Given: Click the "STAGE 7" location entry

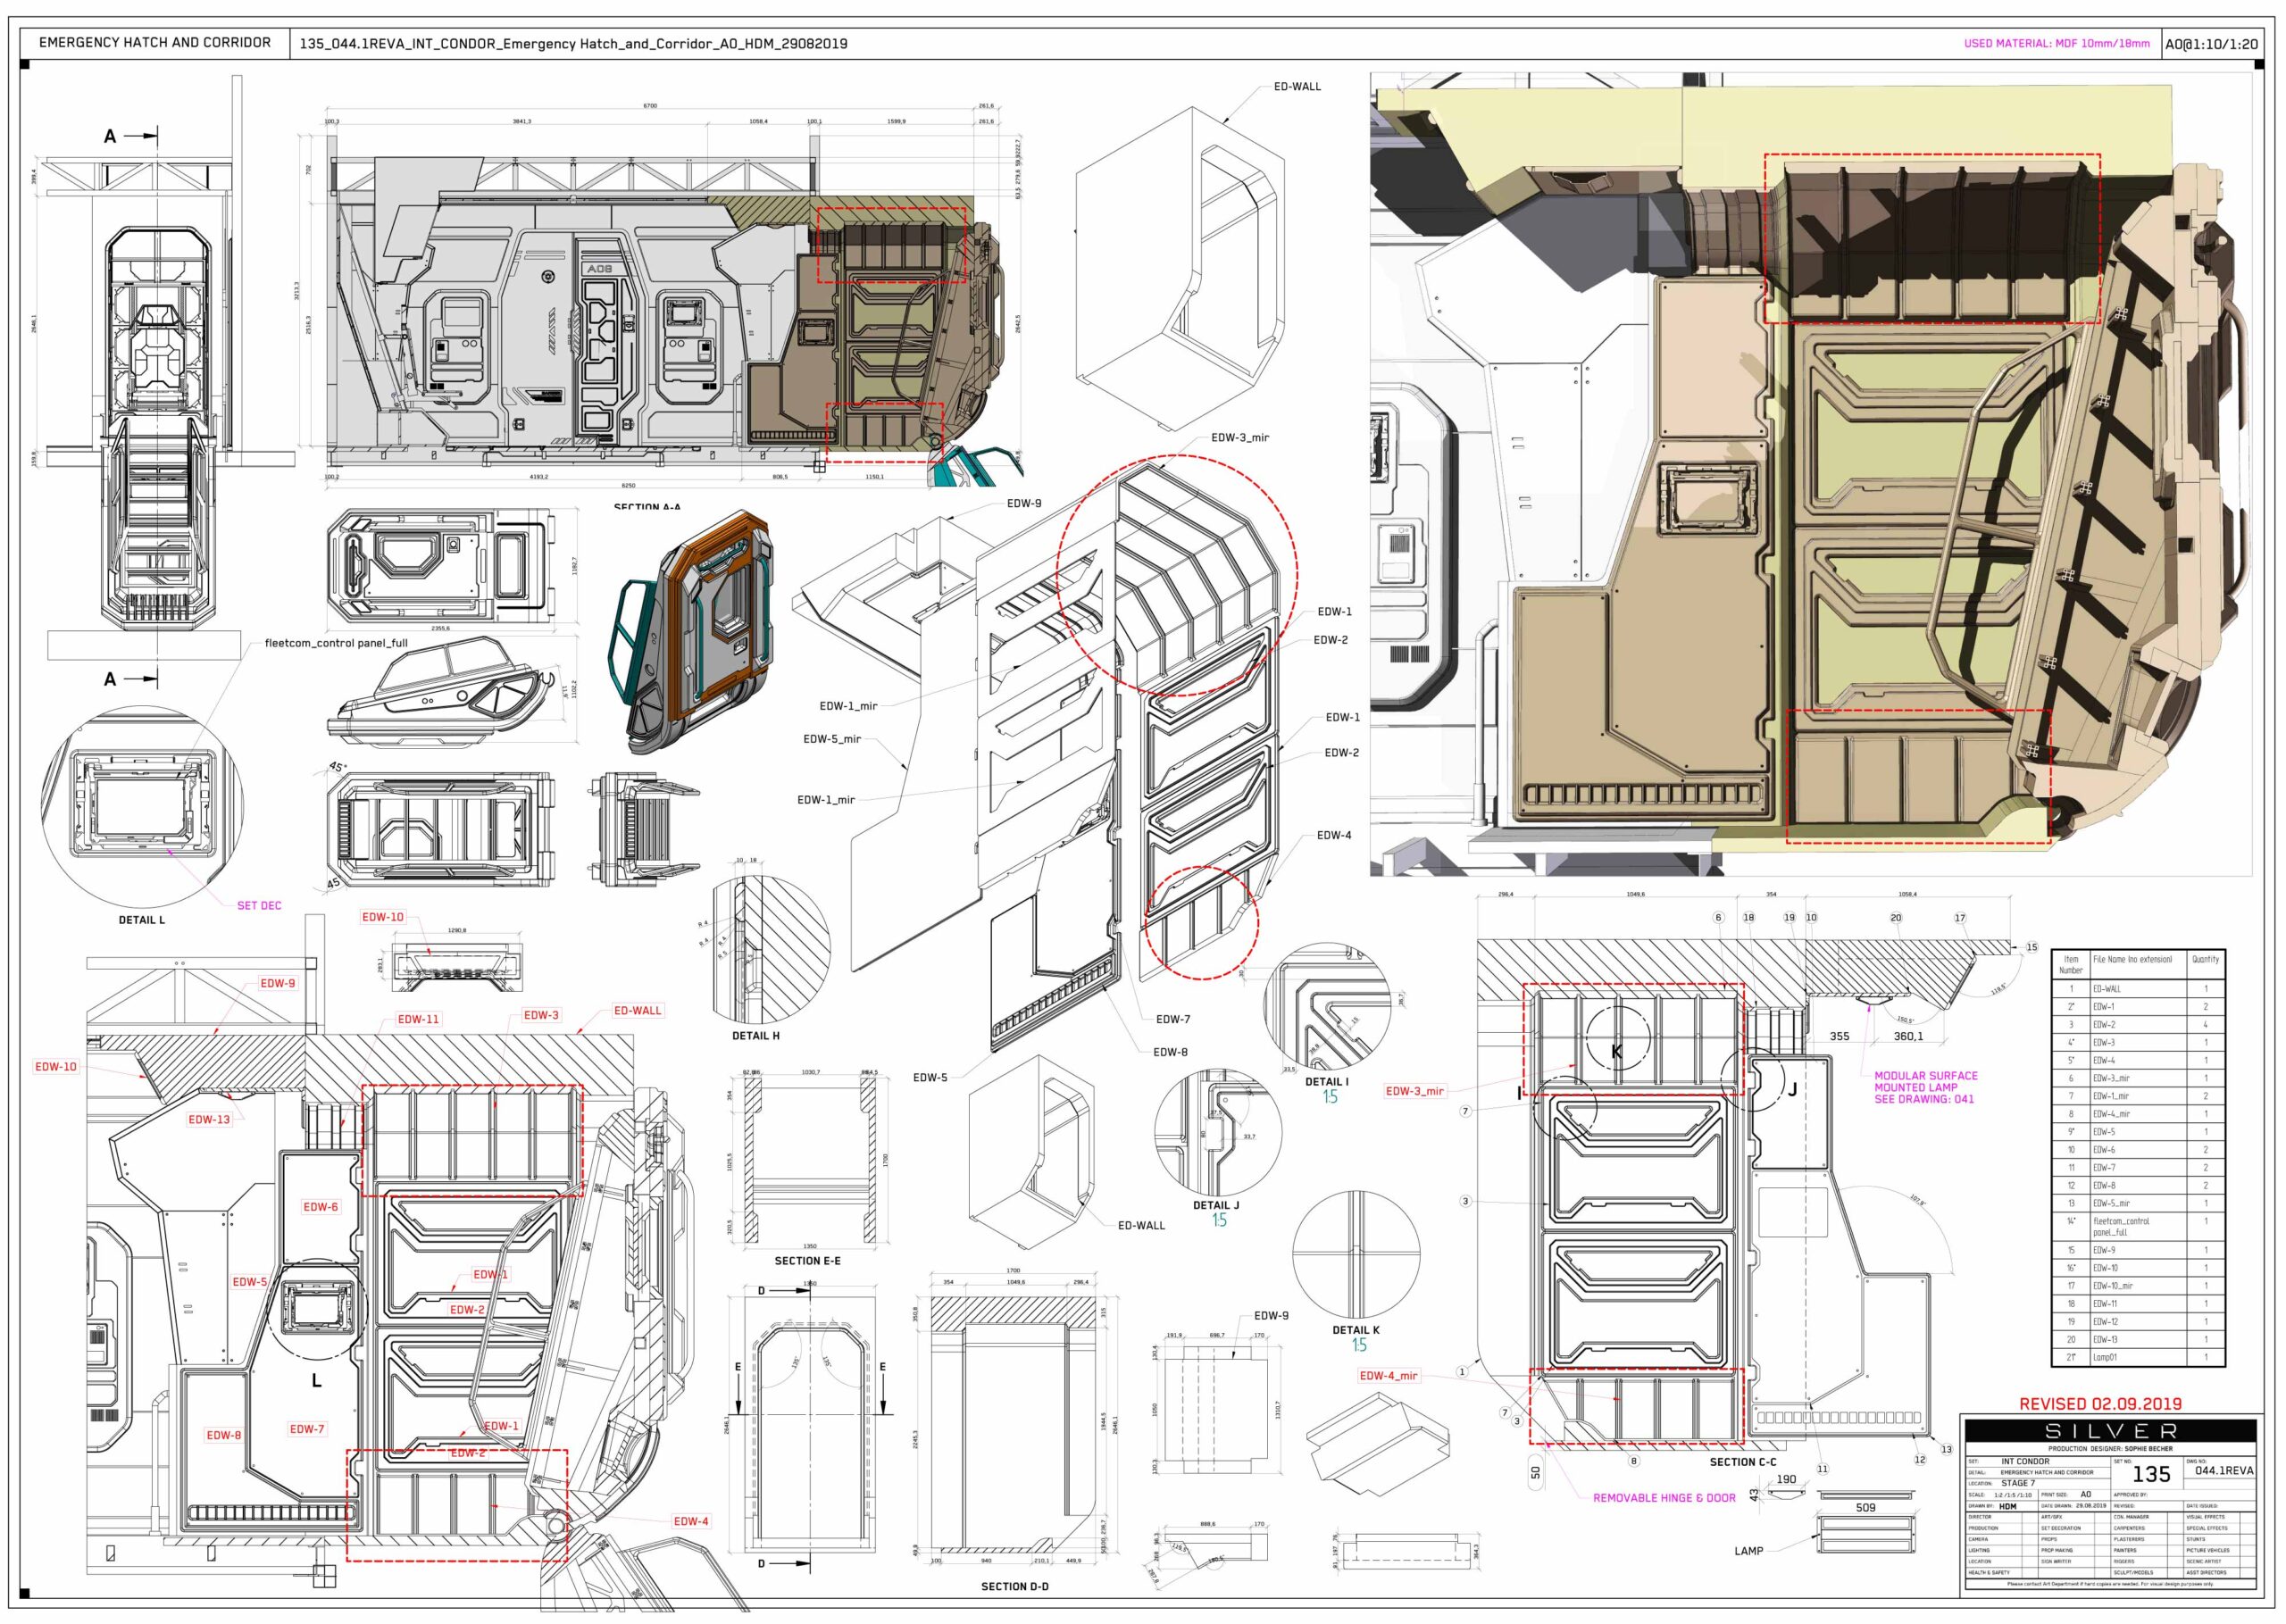Looking at the screenshot, I should click(x=2019, y=1483).
